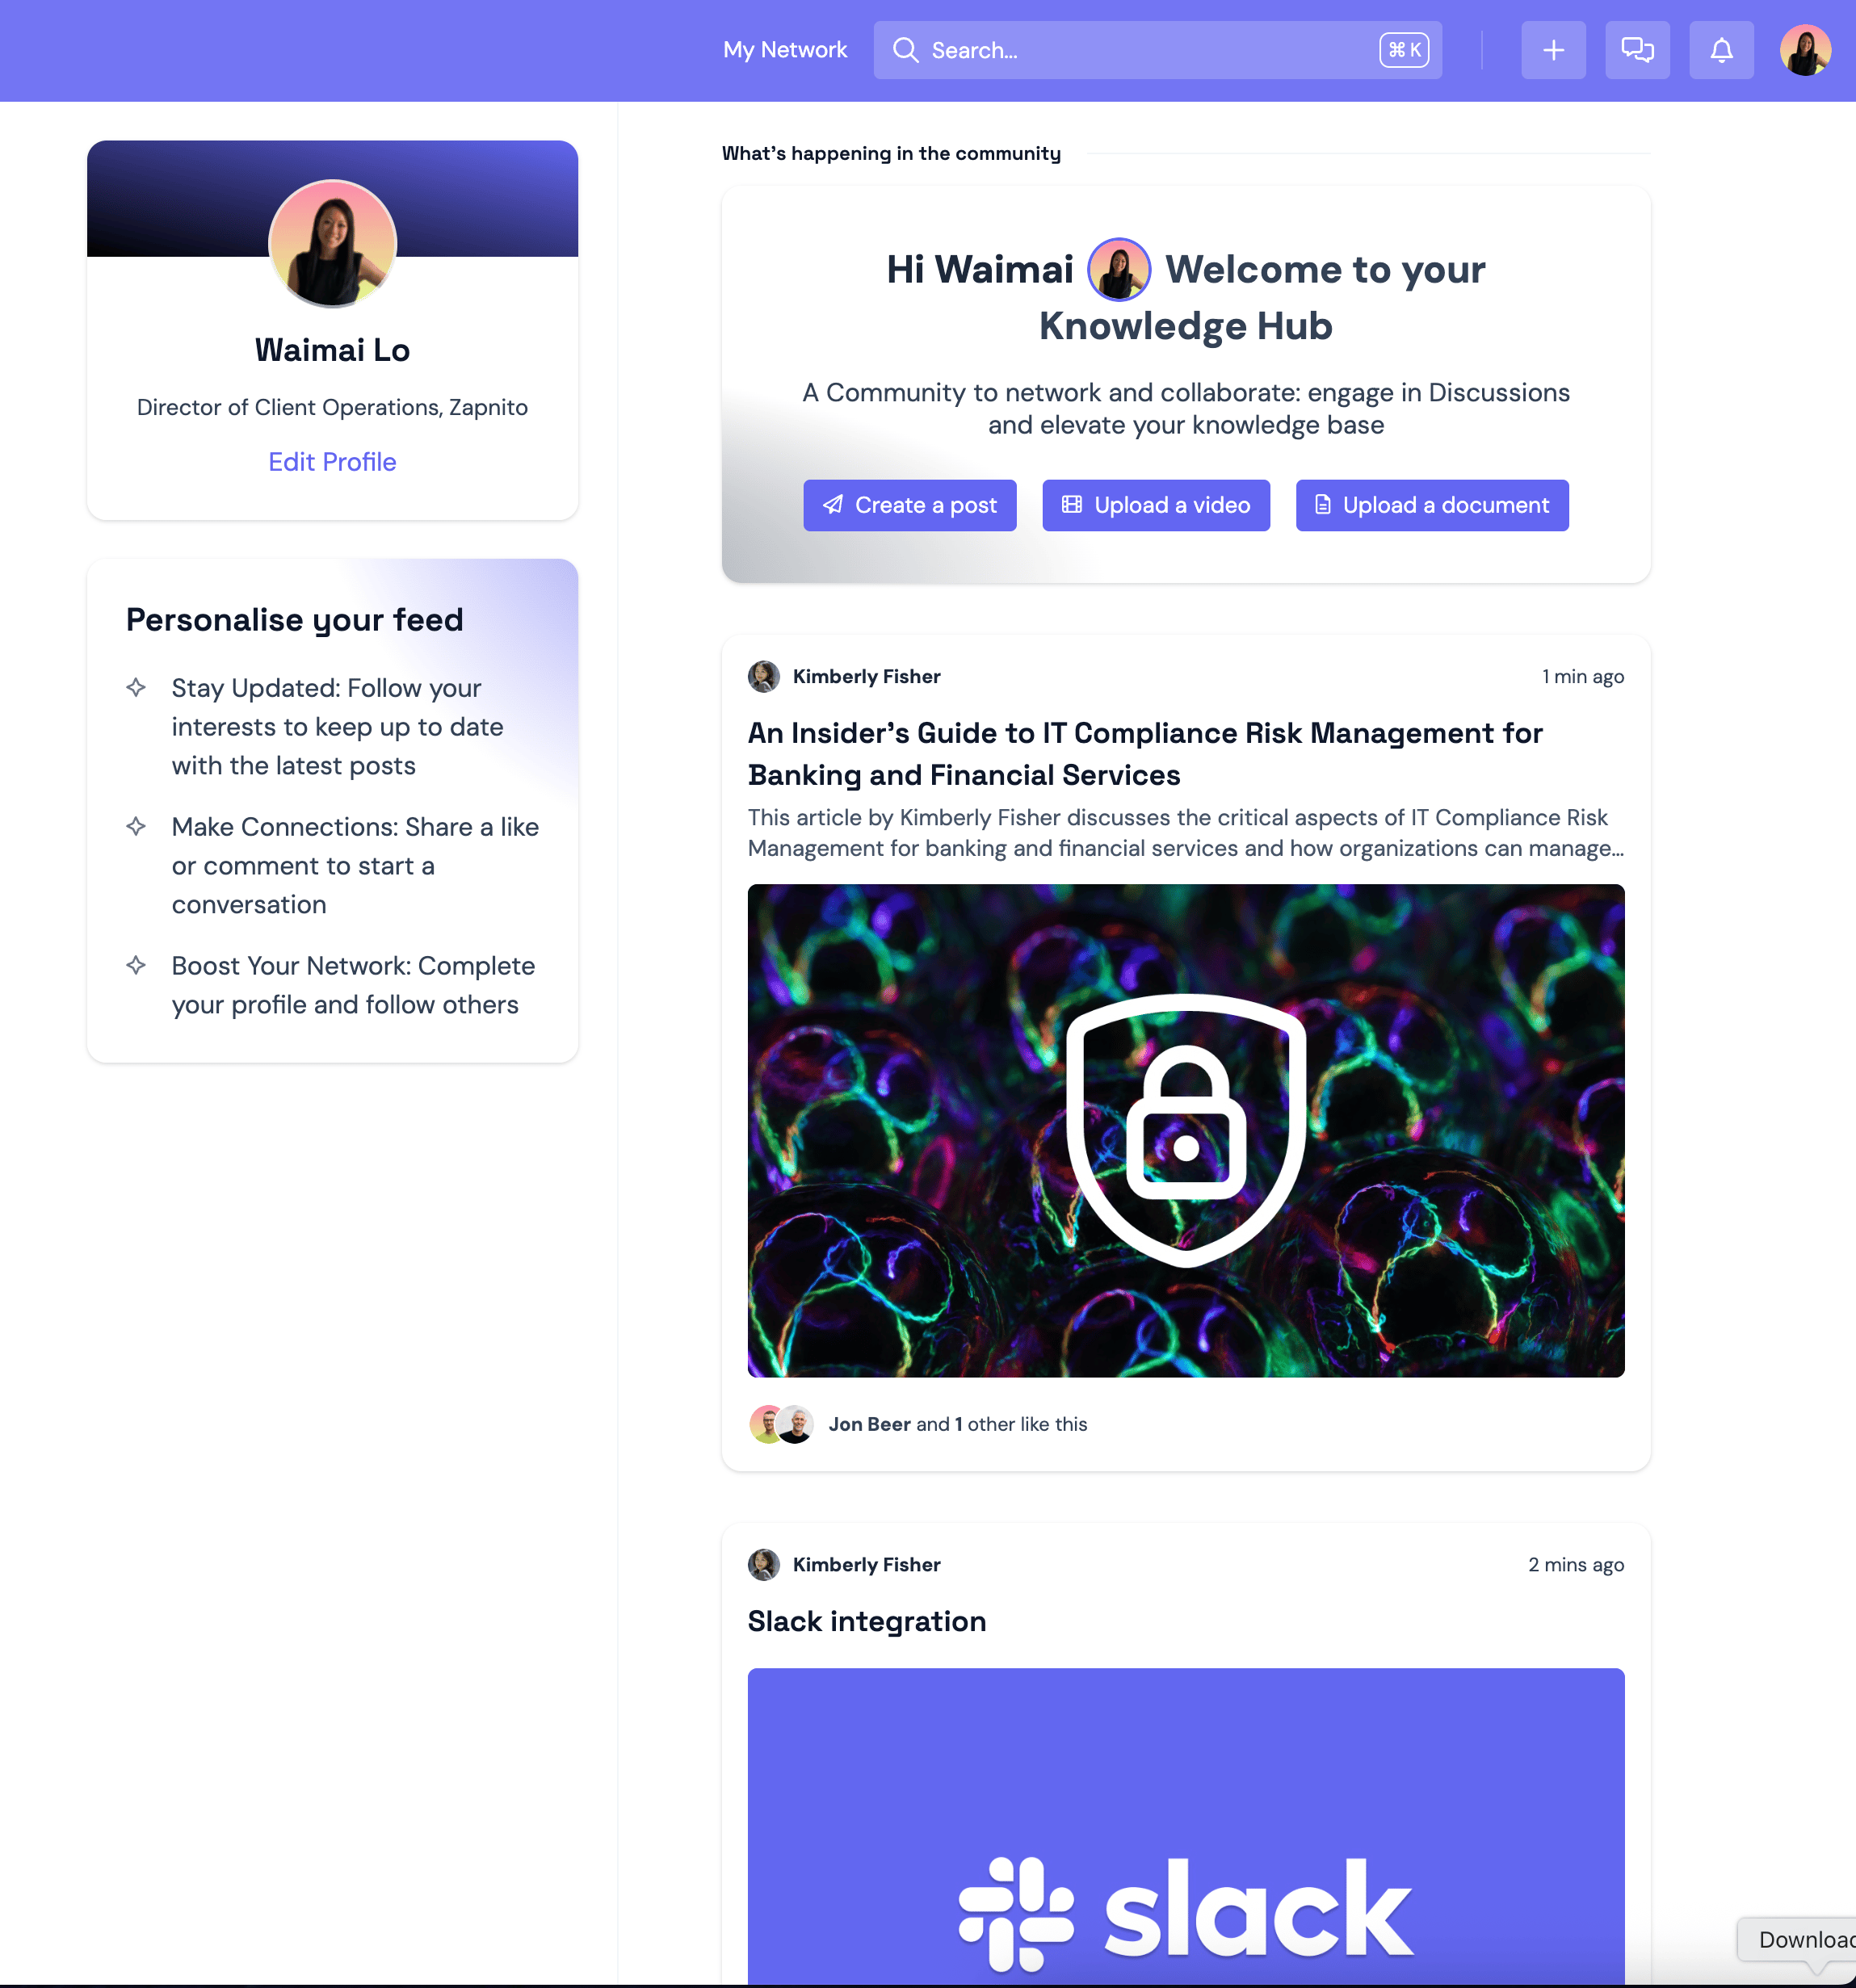Click the Search input field

(x=1157, y=50)
